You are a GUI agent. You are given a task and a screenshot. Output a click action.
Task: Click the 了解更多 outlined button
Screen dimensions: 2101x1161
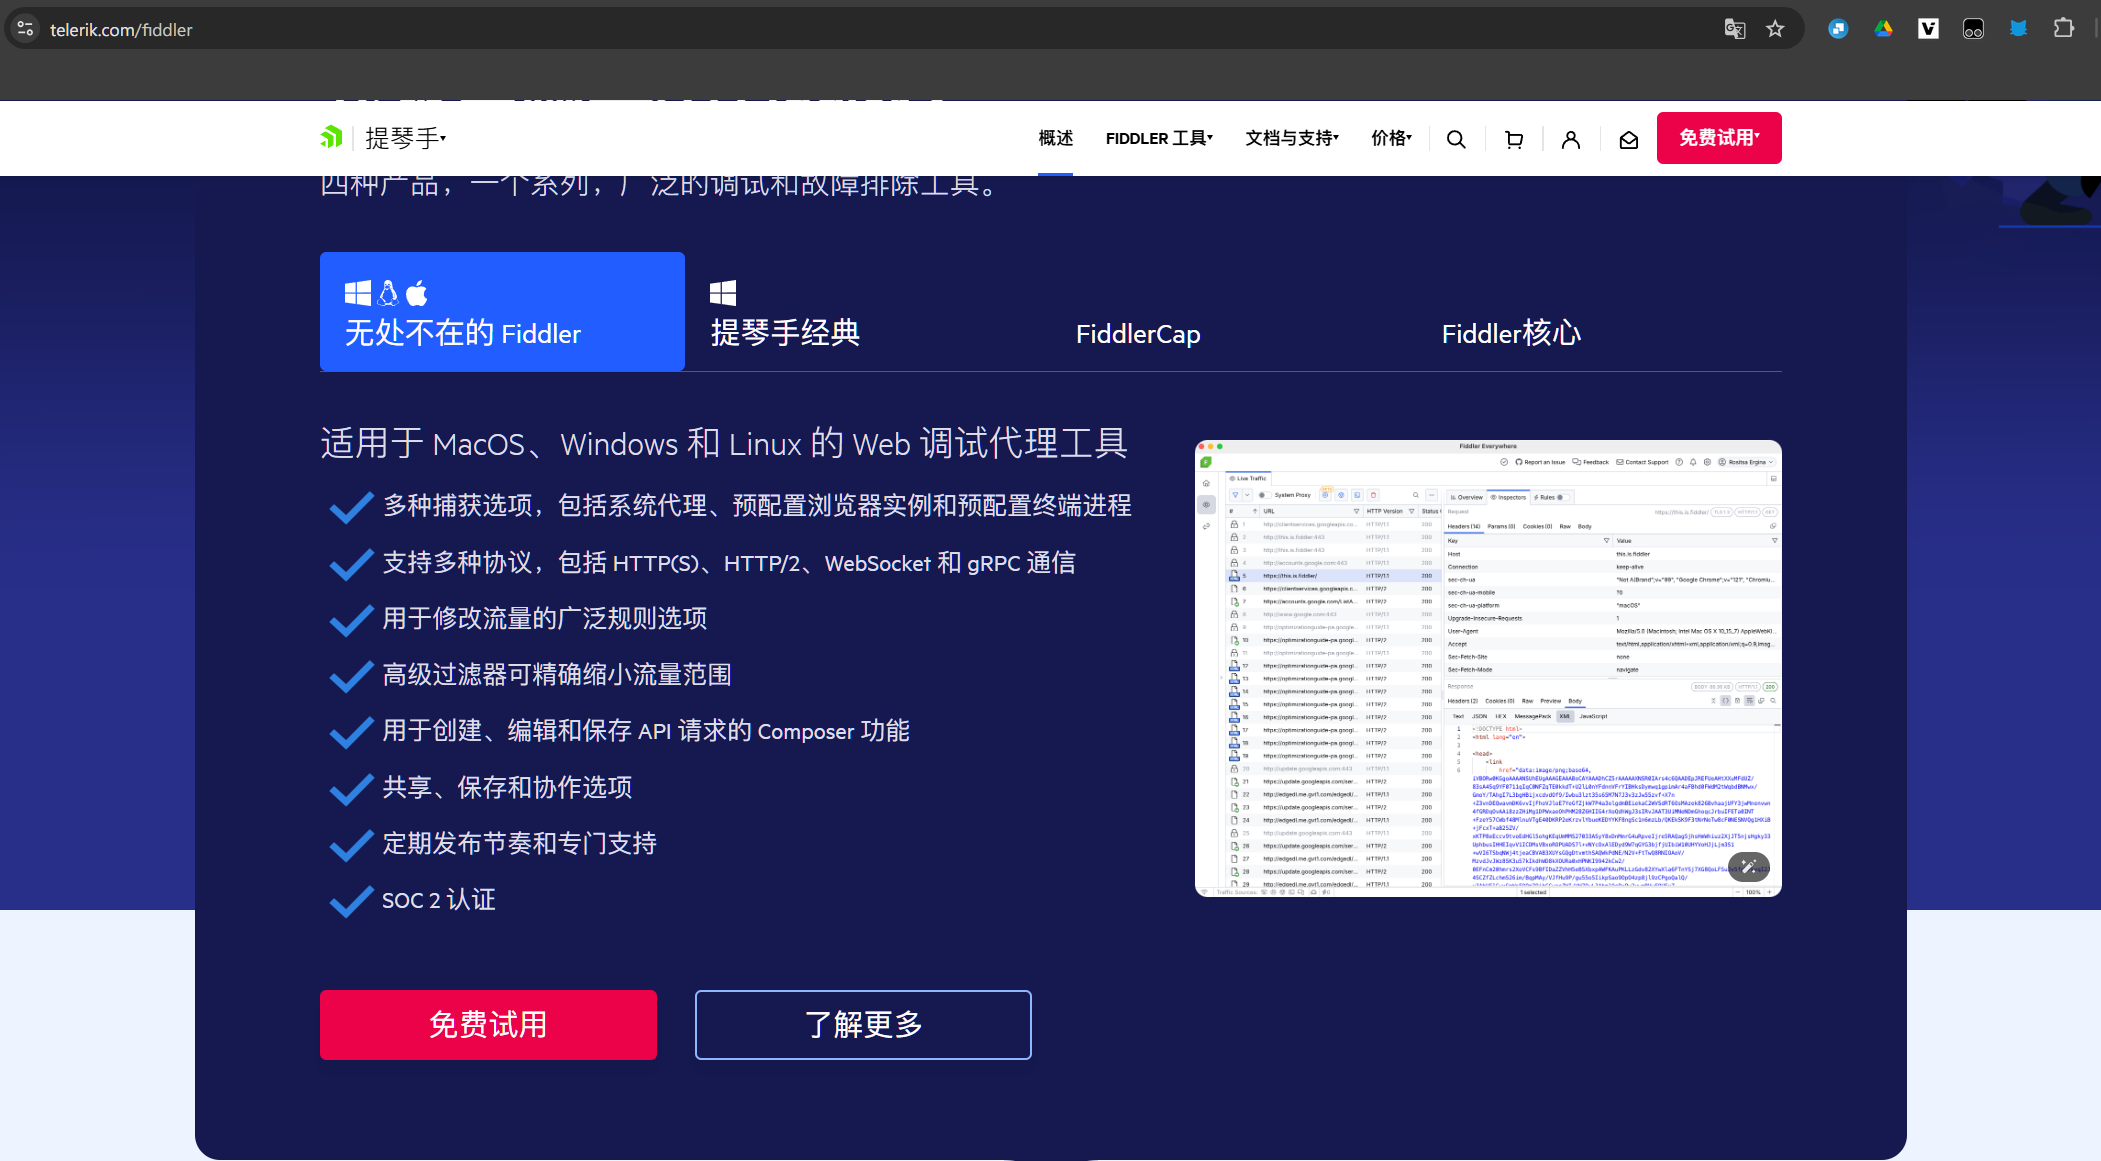pos(863,1024)
